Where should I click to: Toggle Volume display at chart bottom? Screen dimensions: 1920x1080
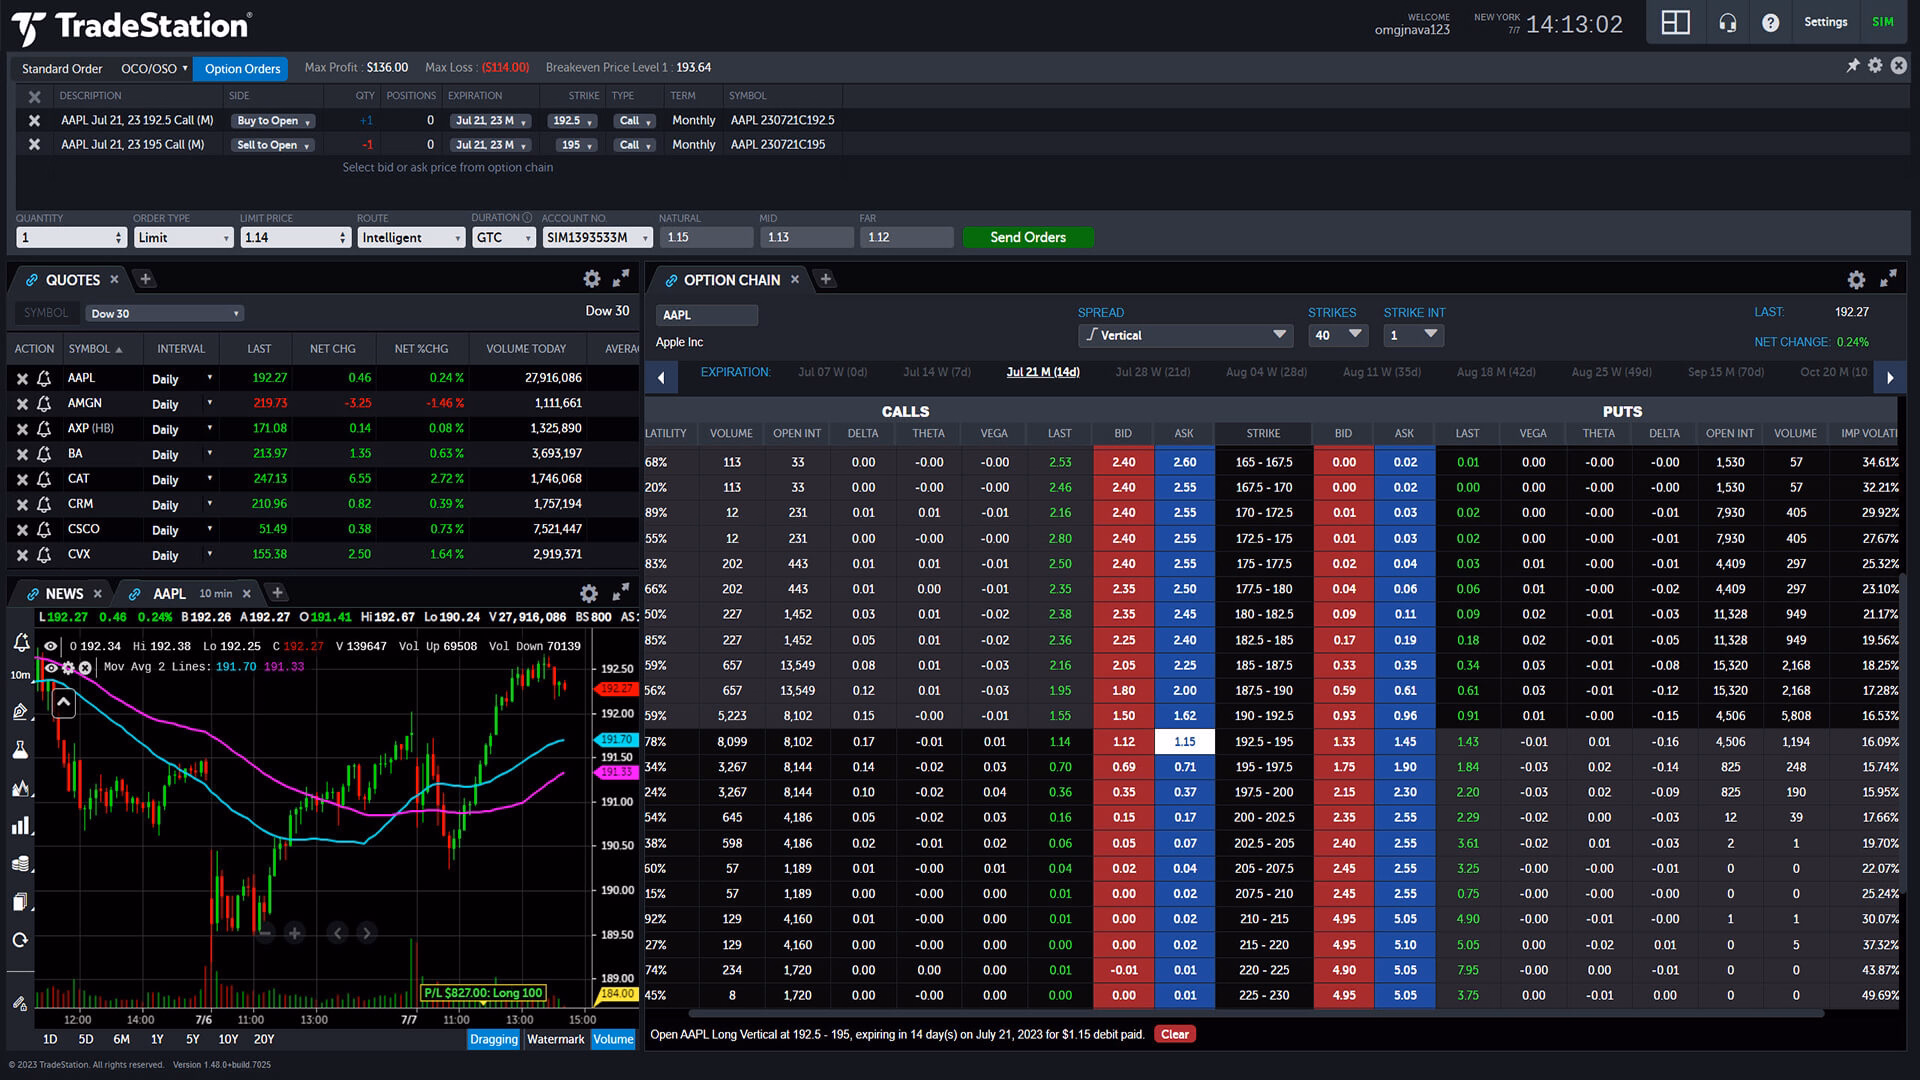pos(613,1039)
